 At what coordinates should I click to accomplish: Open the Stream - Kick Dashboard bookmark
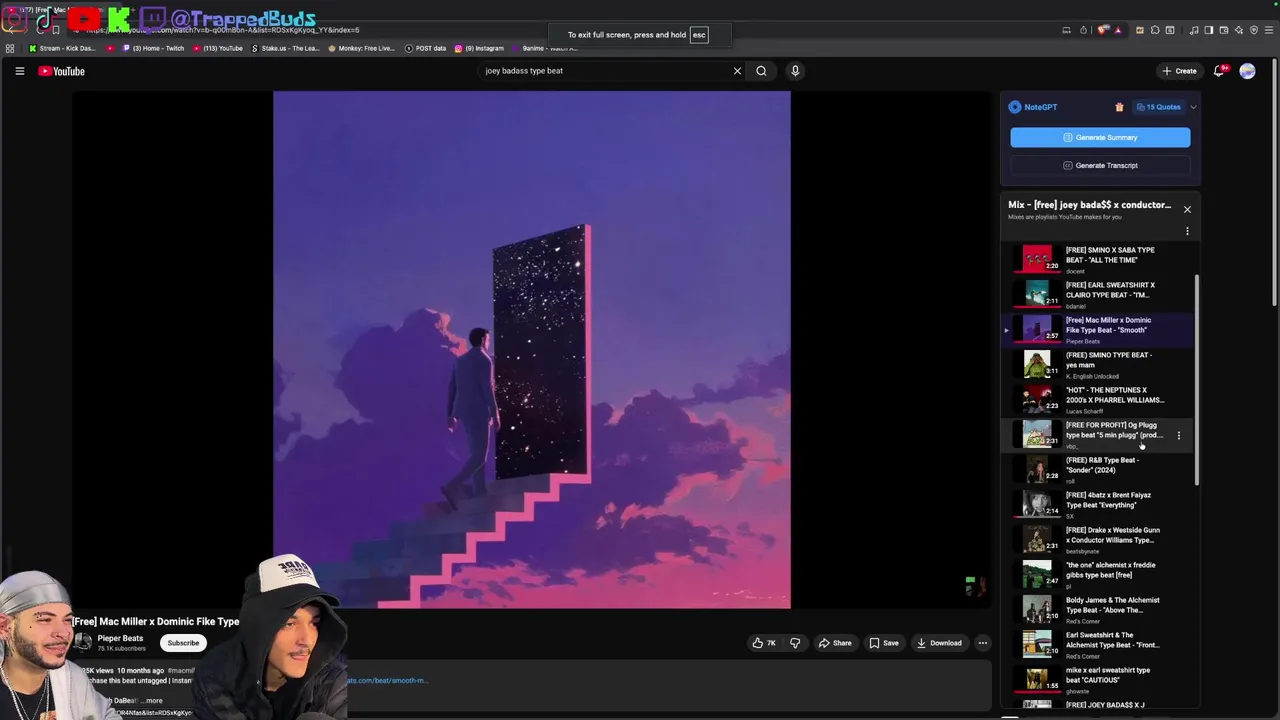pyautogui.click(x=63, y=48)
